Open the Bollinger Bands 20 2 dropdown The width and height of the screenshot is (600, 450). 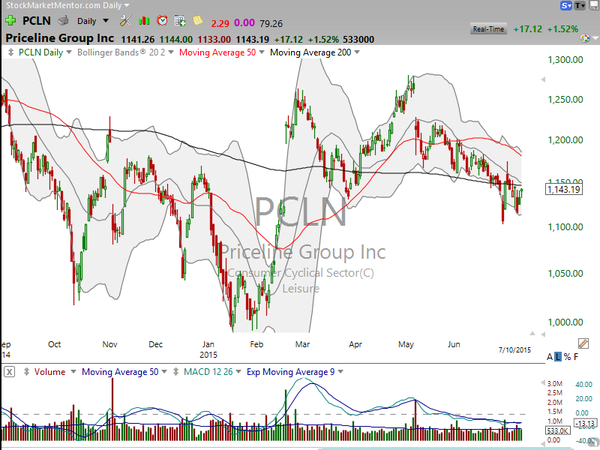171,52
